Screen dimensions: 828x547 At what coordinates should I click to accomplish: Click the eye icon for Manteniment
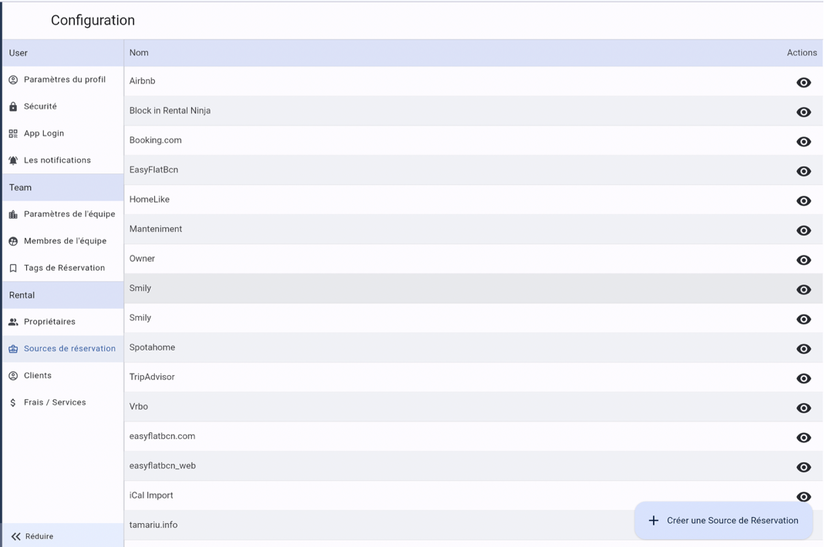(803, 230)
